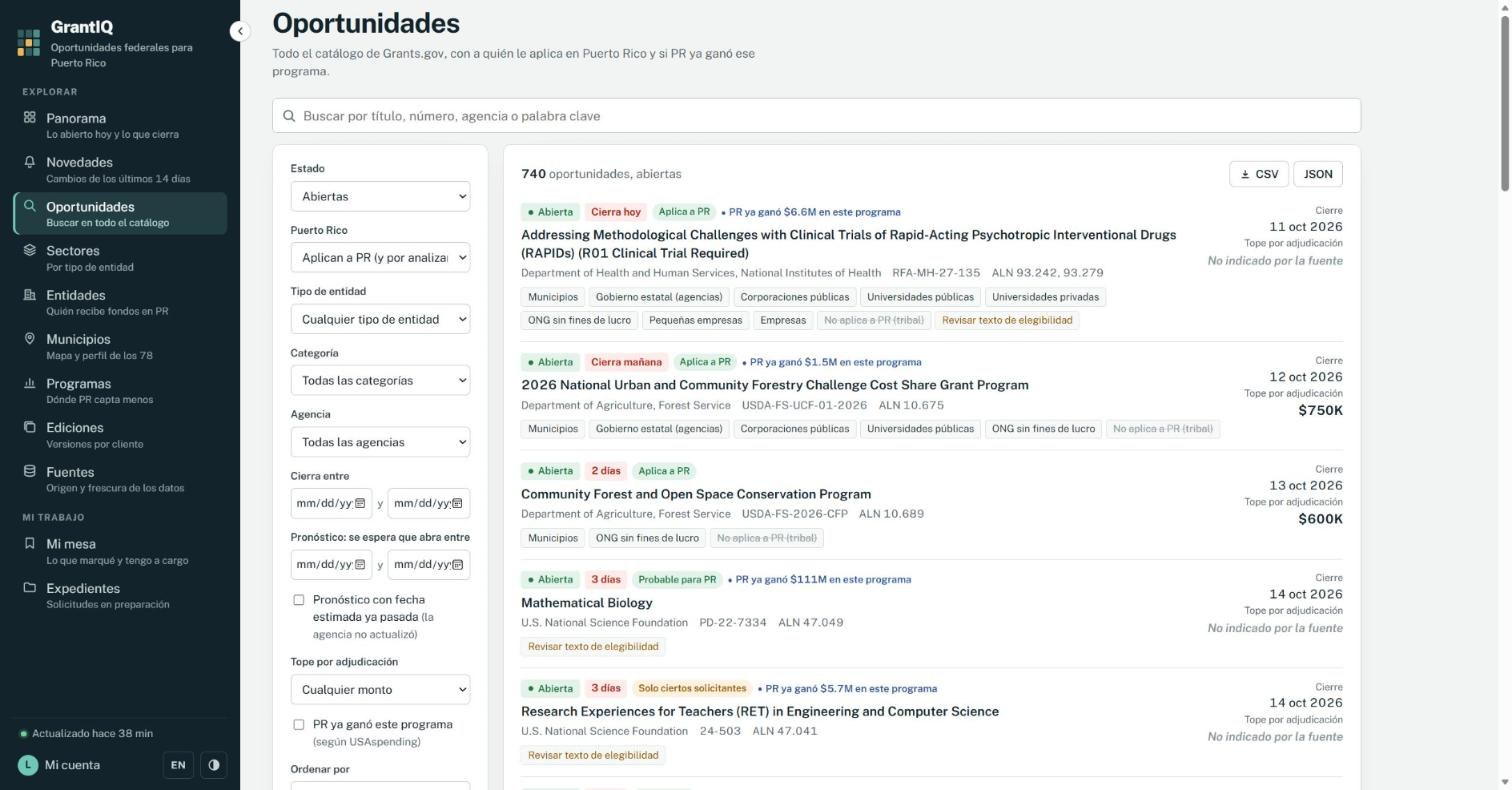Expand the Agencia dropdown
Viewport: 1512px width, 790px height.
pyautogui.click(x=380, y=442)
